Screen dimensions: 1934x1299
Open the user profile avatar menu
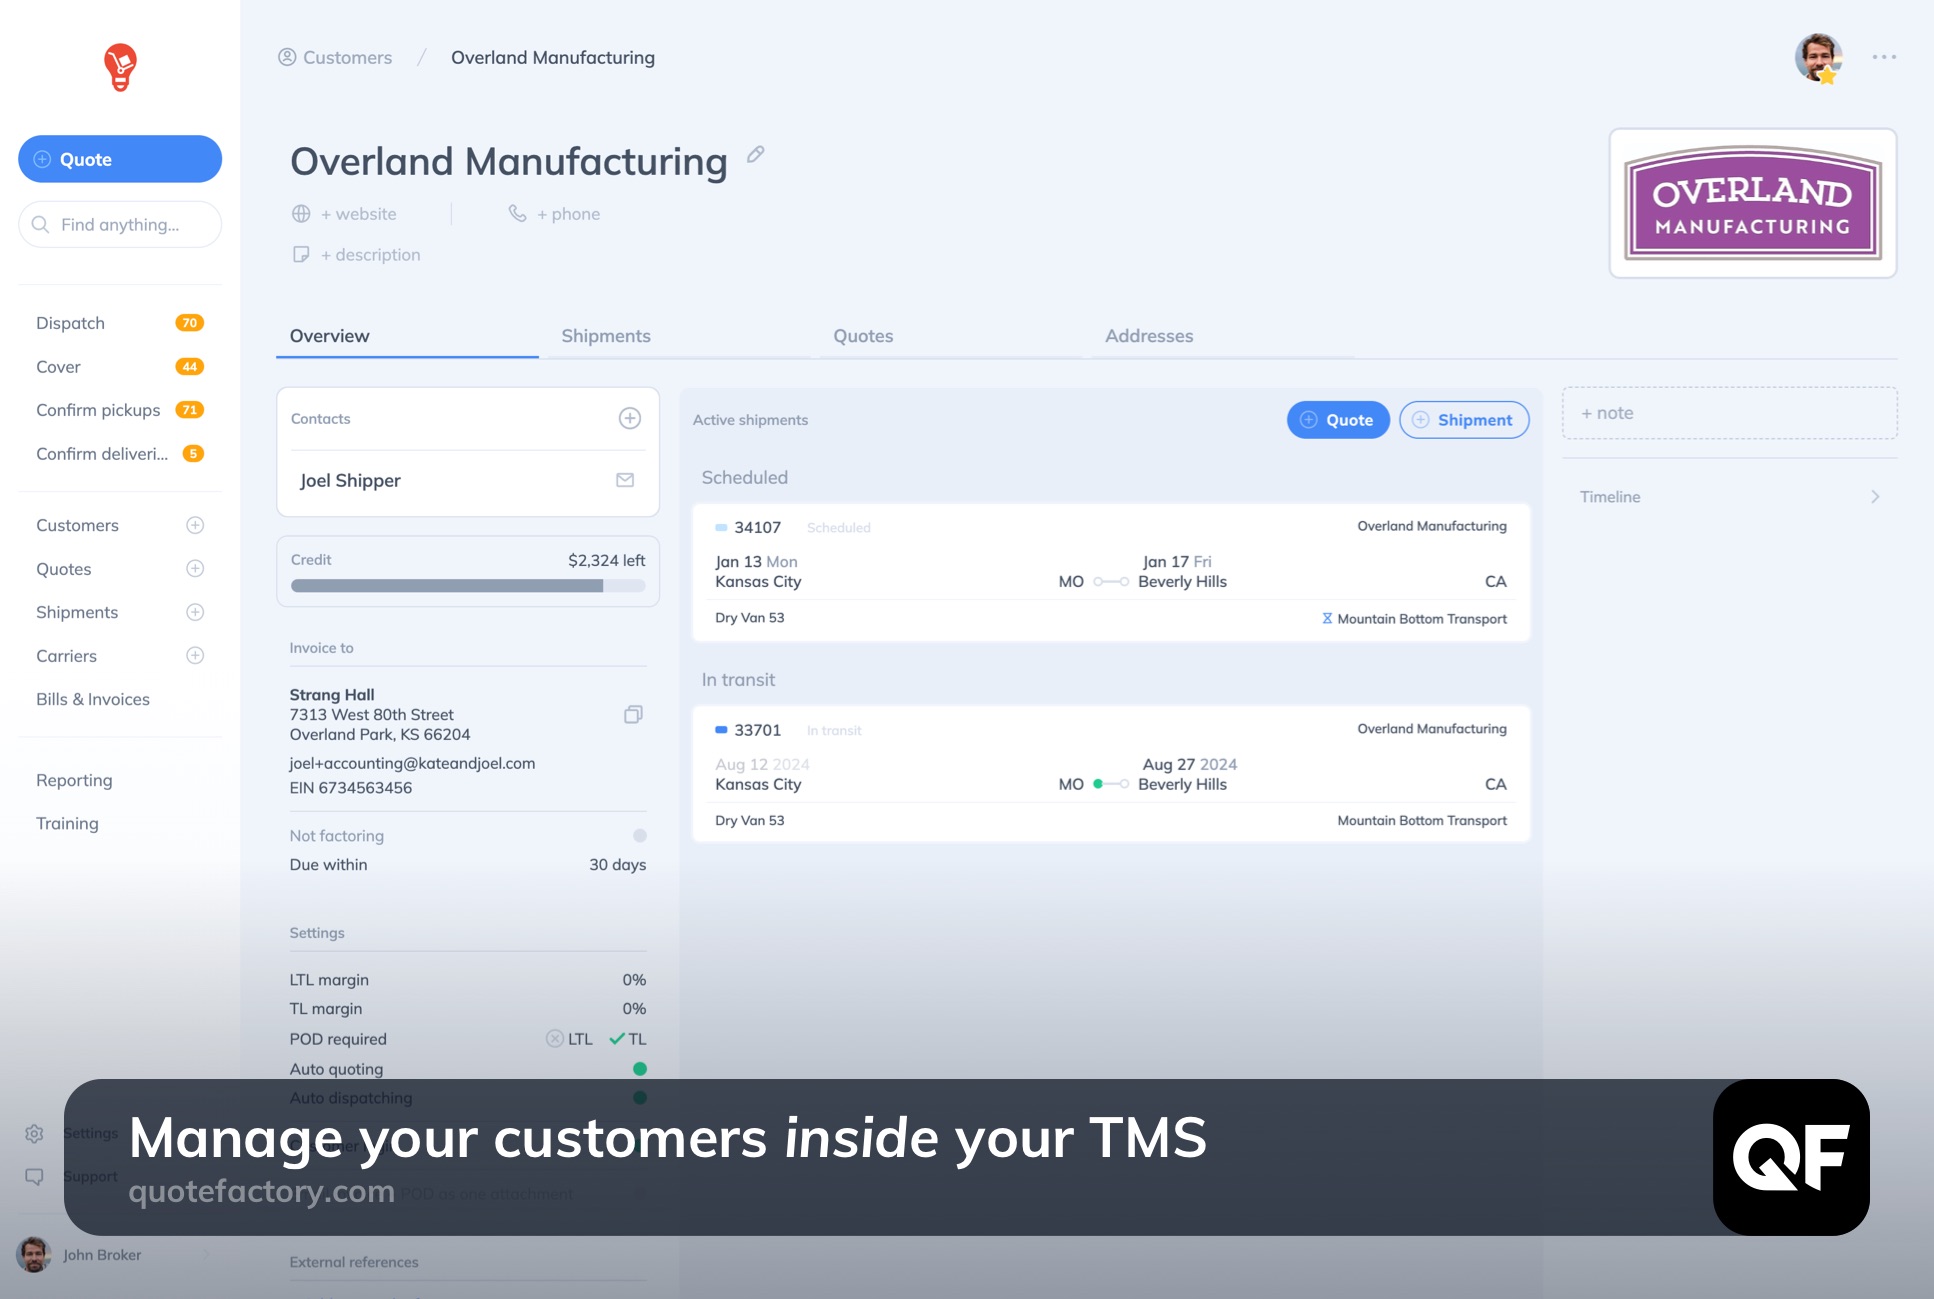pyautogui.click(x=1817, y=58)
